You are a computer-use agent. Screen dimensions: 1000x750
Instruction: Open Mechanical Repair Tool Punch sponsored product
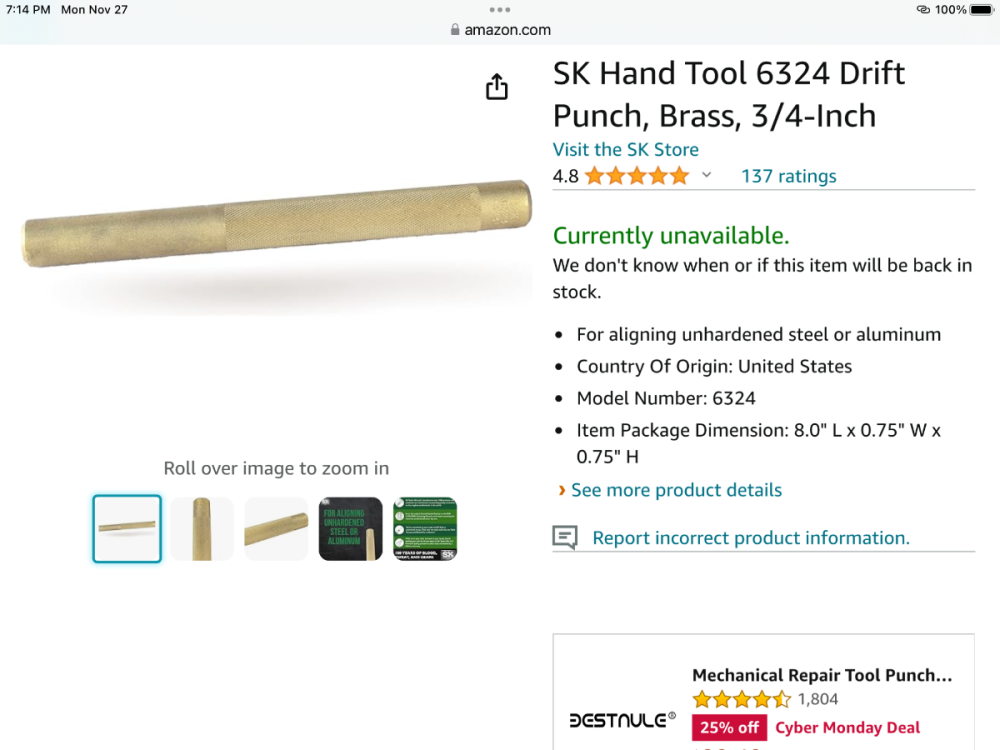(x=822, y=675)
